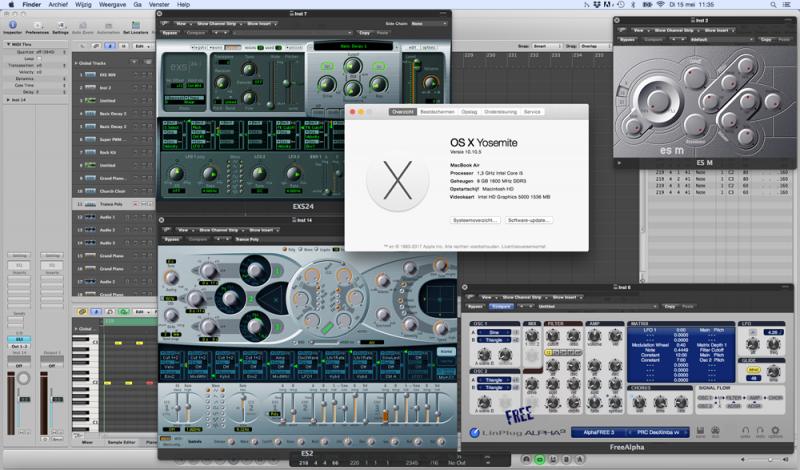The width and height of the screenshot is (800, 470).
Task: Click the Software-update button
Action: [x=529, y=220]
